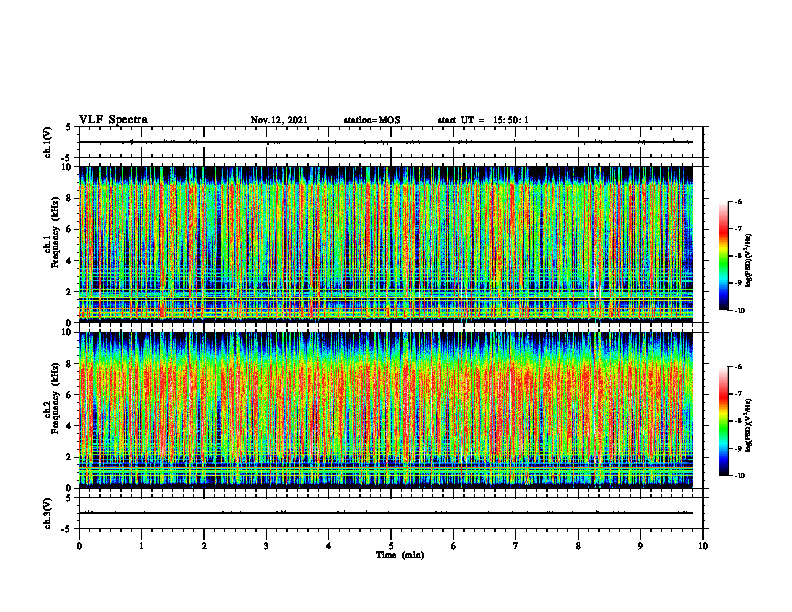This screenshot has width=792, height=612.
Task: Click the "8" kHz tick on ch.1 axis
Action: pyautogui.click(x=70, y=198)
